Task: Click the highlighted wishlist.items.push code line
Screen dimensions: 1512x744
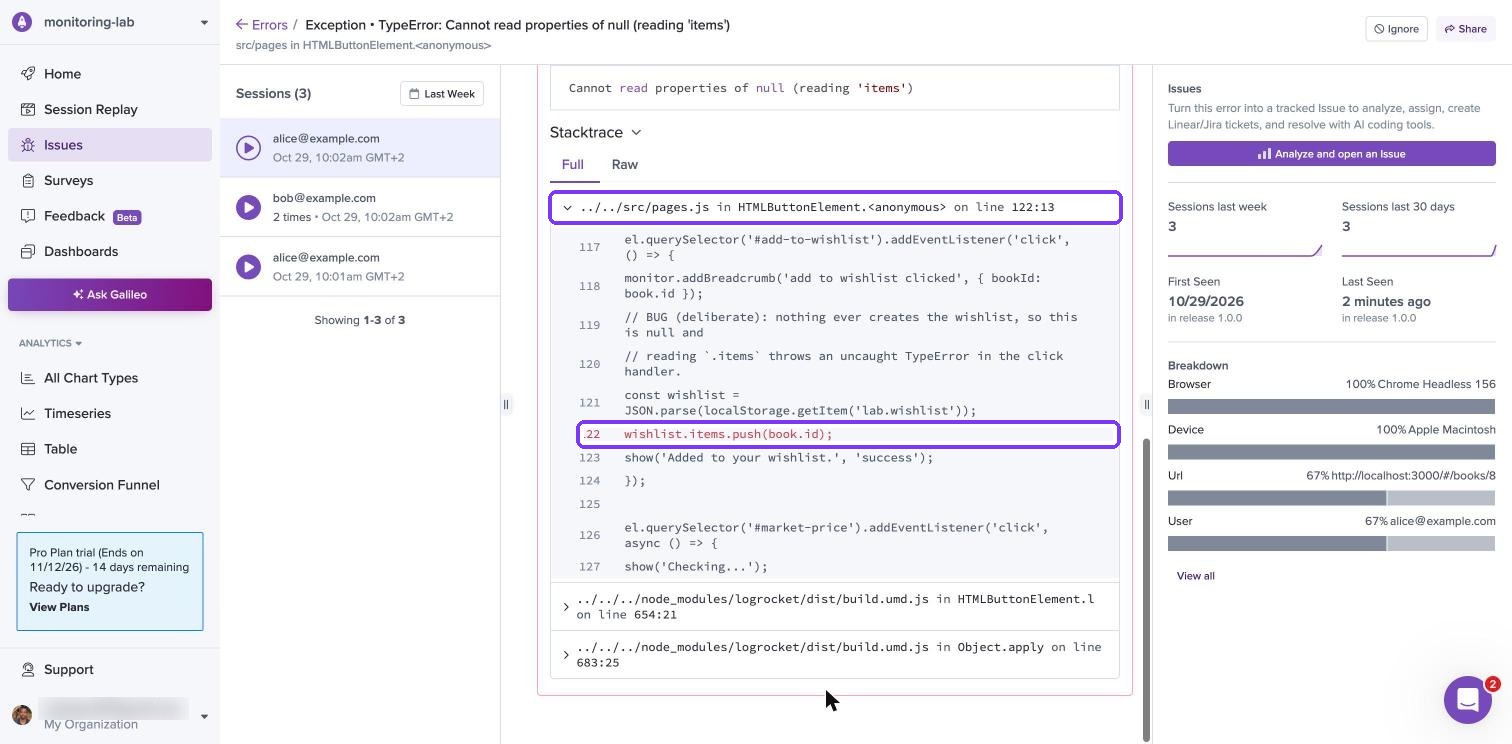Action: (x=848, y=434)
